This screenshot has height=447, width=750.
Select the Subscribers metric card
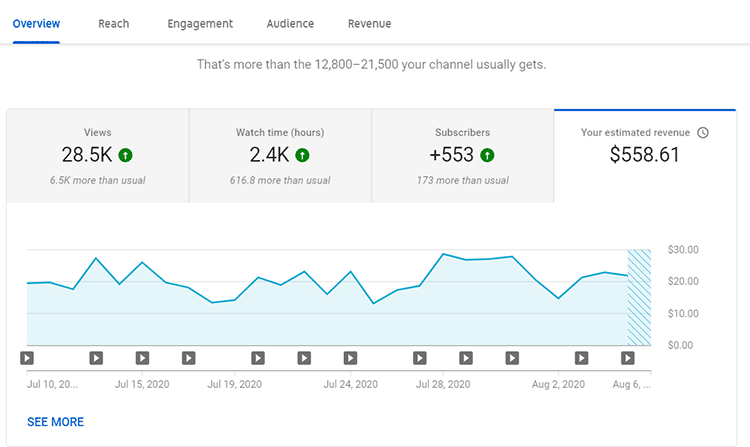point(462,156)
